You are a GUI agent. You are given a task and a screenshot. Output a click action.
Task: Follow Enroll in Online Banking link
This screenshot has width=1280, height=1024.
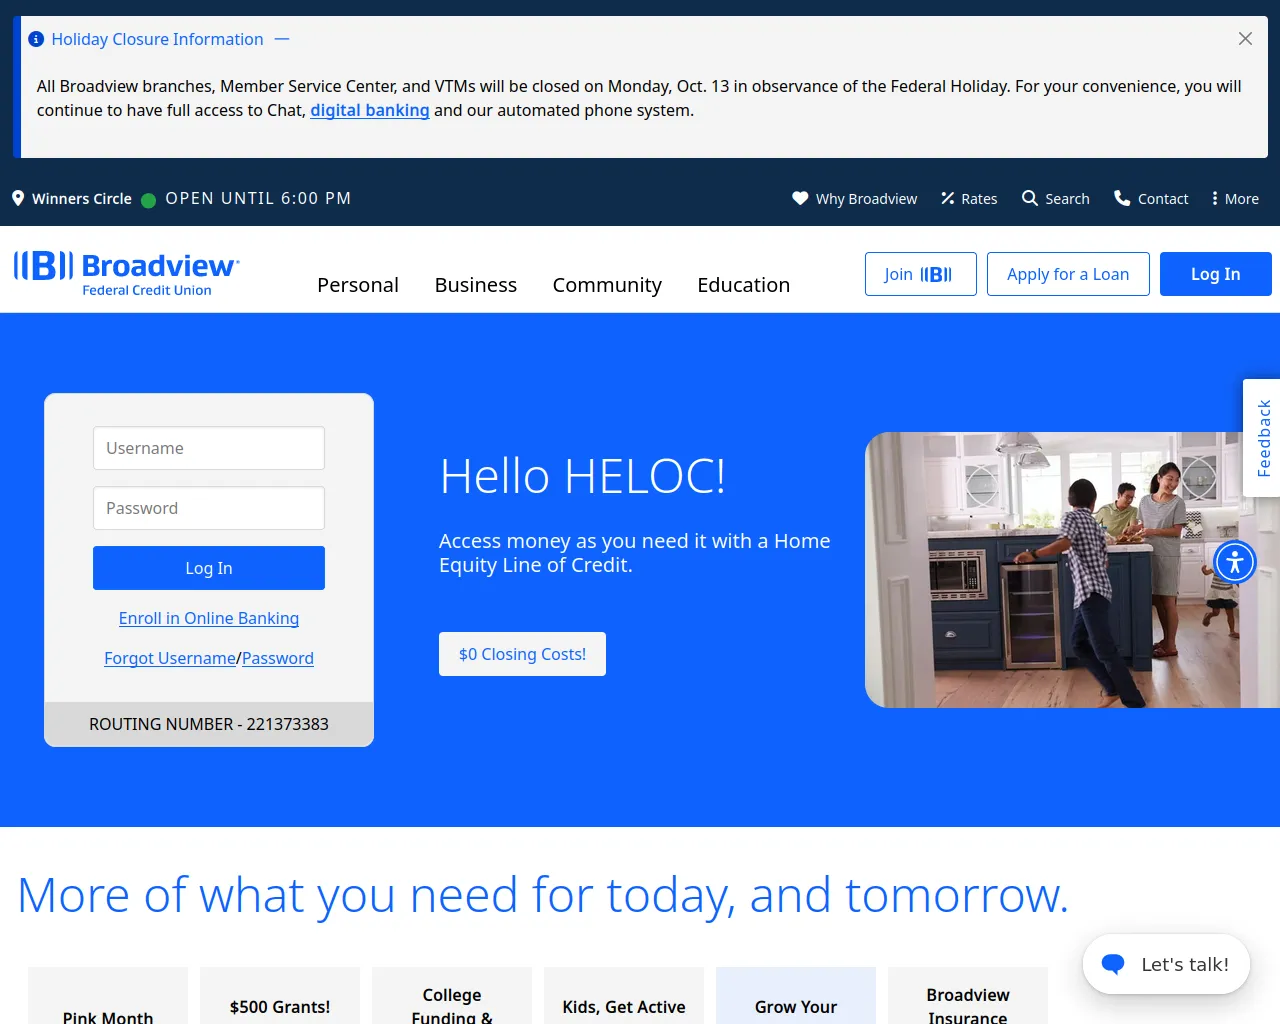pyautogui.click(x=209, y=618)
